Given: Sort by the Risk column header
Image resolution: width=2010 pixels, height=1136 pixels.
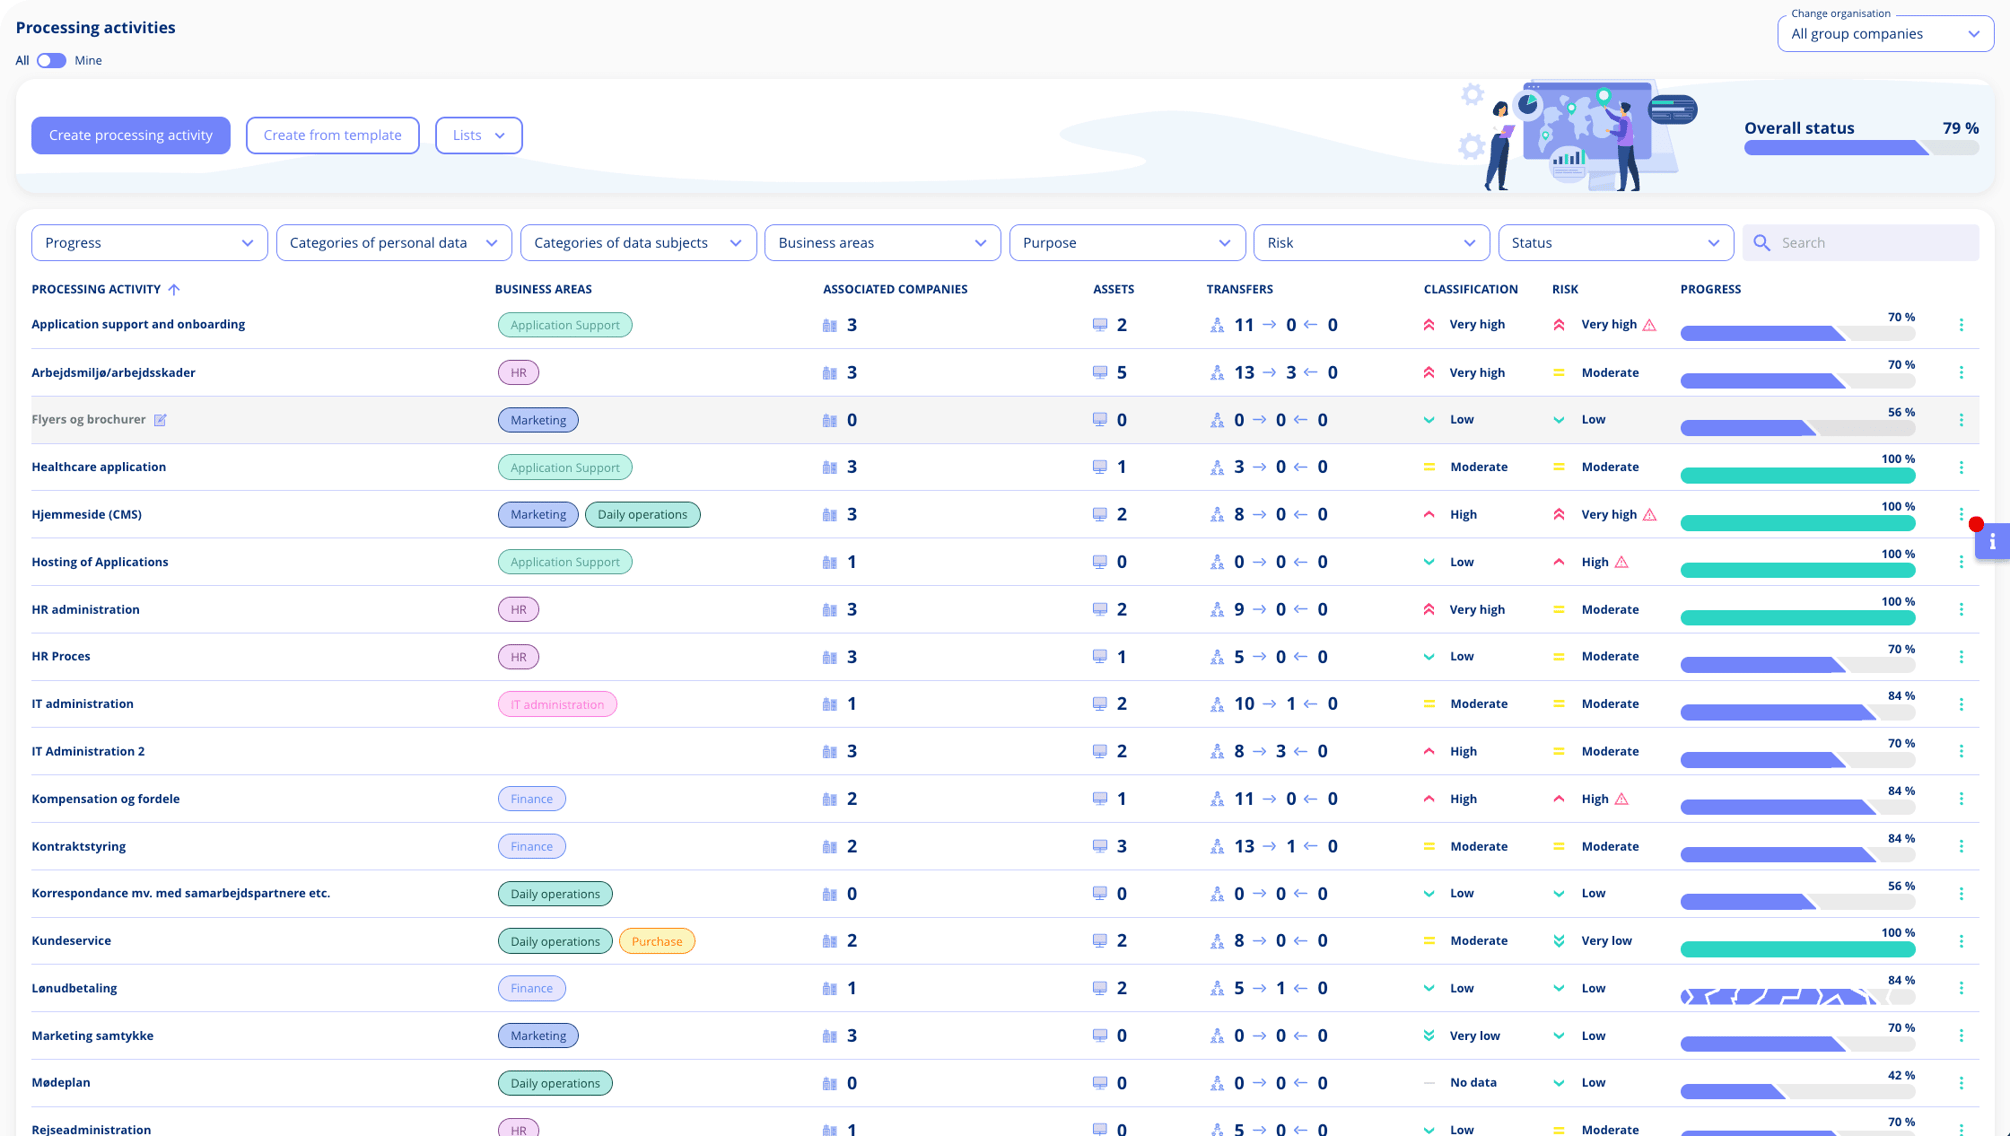Looking at the screenshot, I should (x=1565, y=289).
